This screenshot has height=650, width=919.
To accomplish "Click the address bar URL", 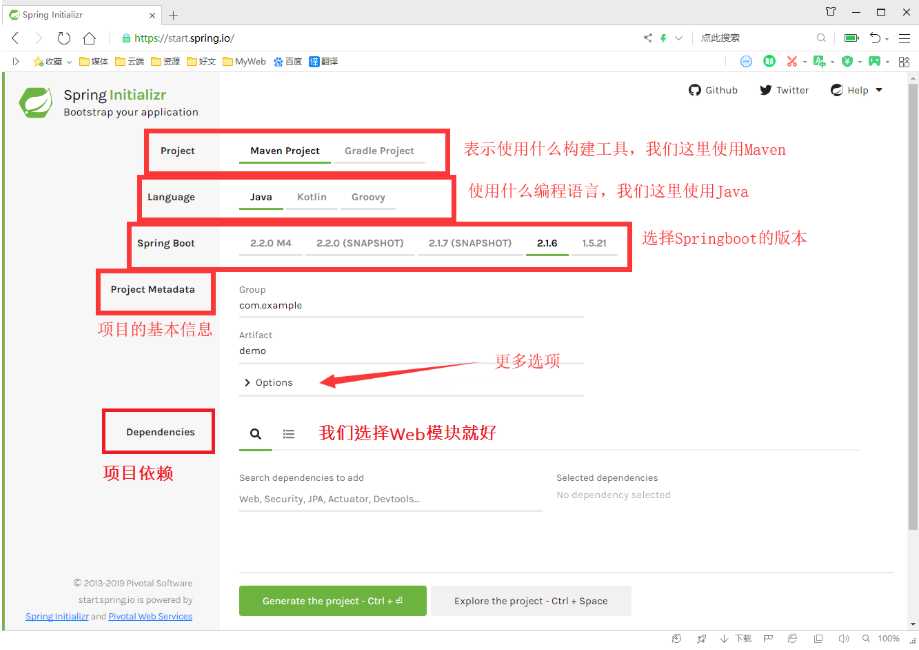I will click(x=184, y=38).
